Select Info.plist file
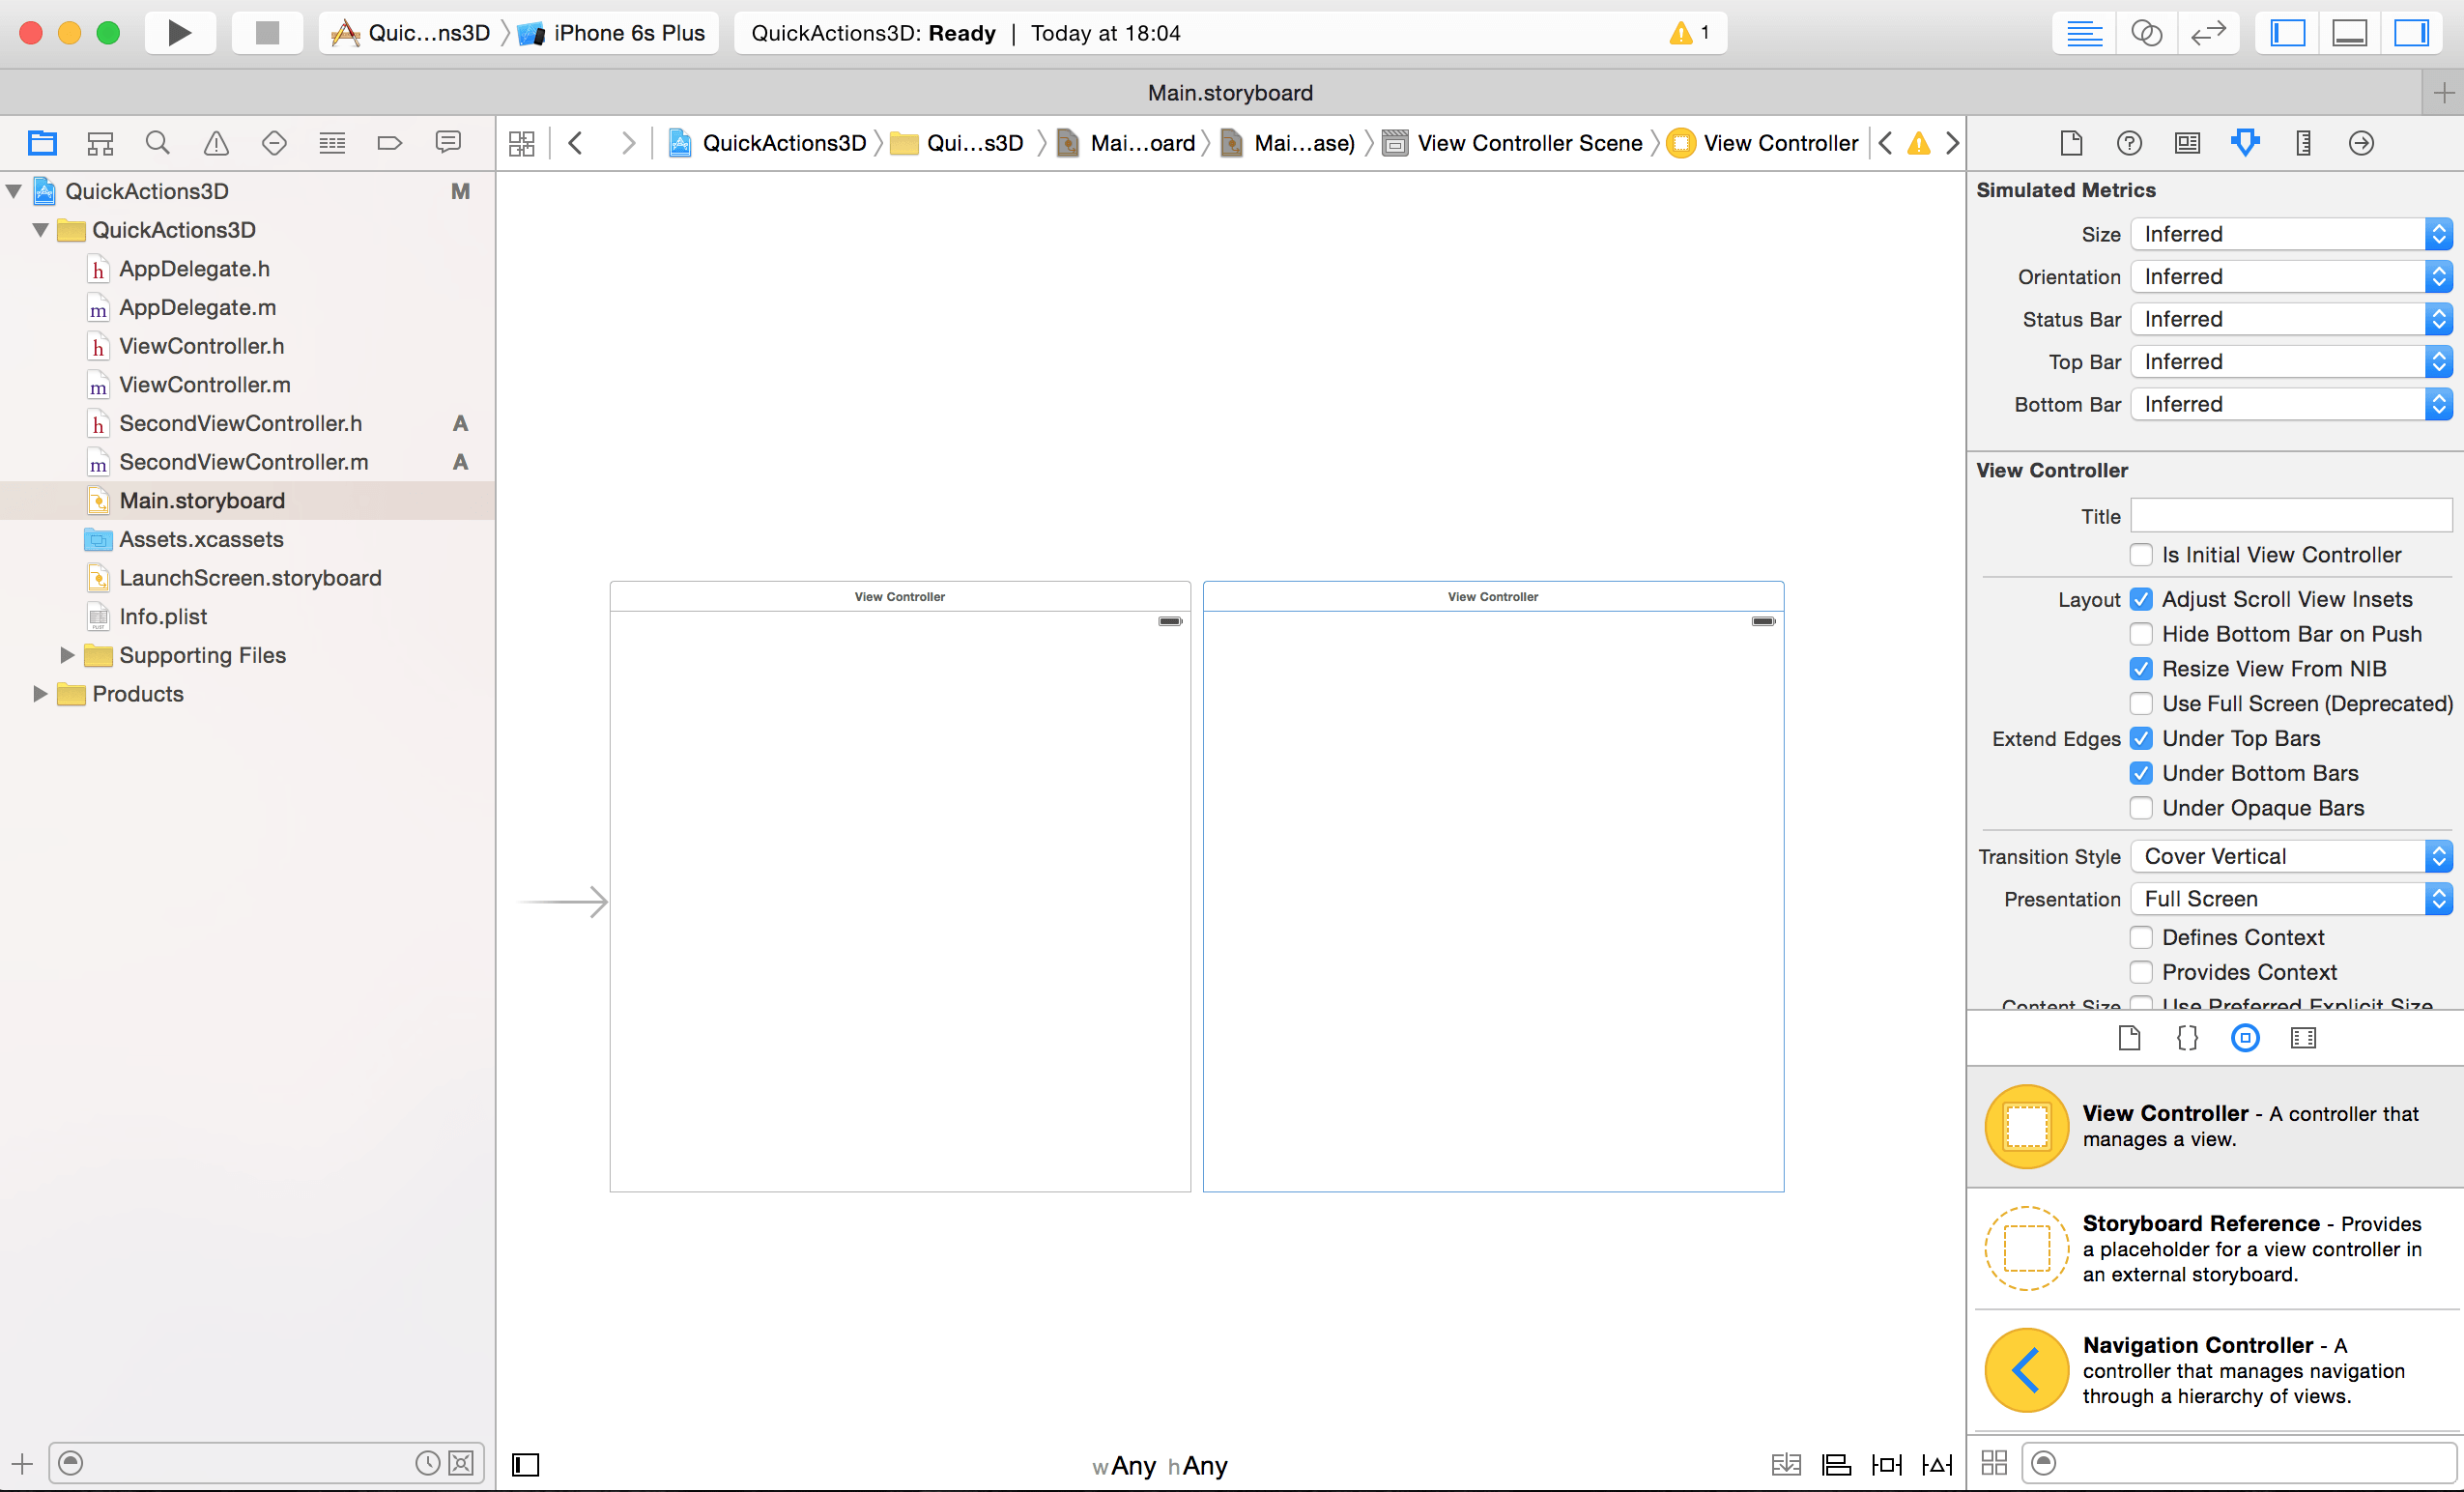This screenshot has height=1492, width=2464. pyautogui.click(x=163, y=617)
